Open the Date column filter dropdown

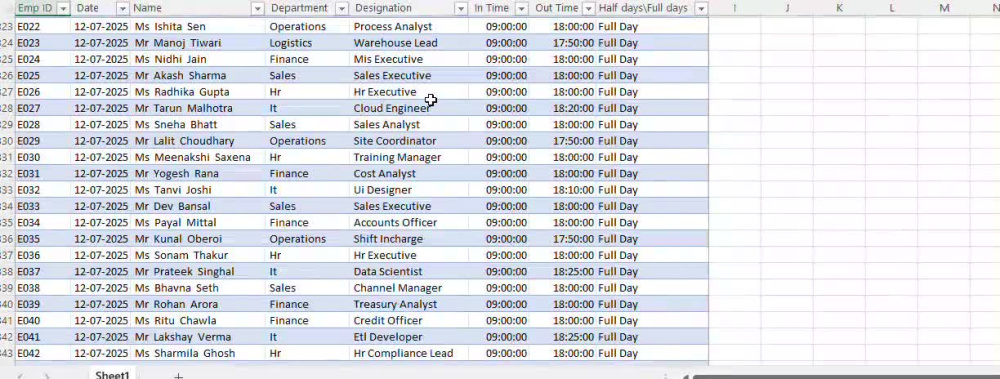123,8
